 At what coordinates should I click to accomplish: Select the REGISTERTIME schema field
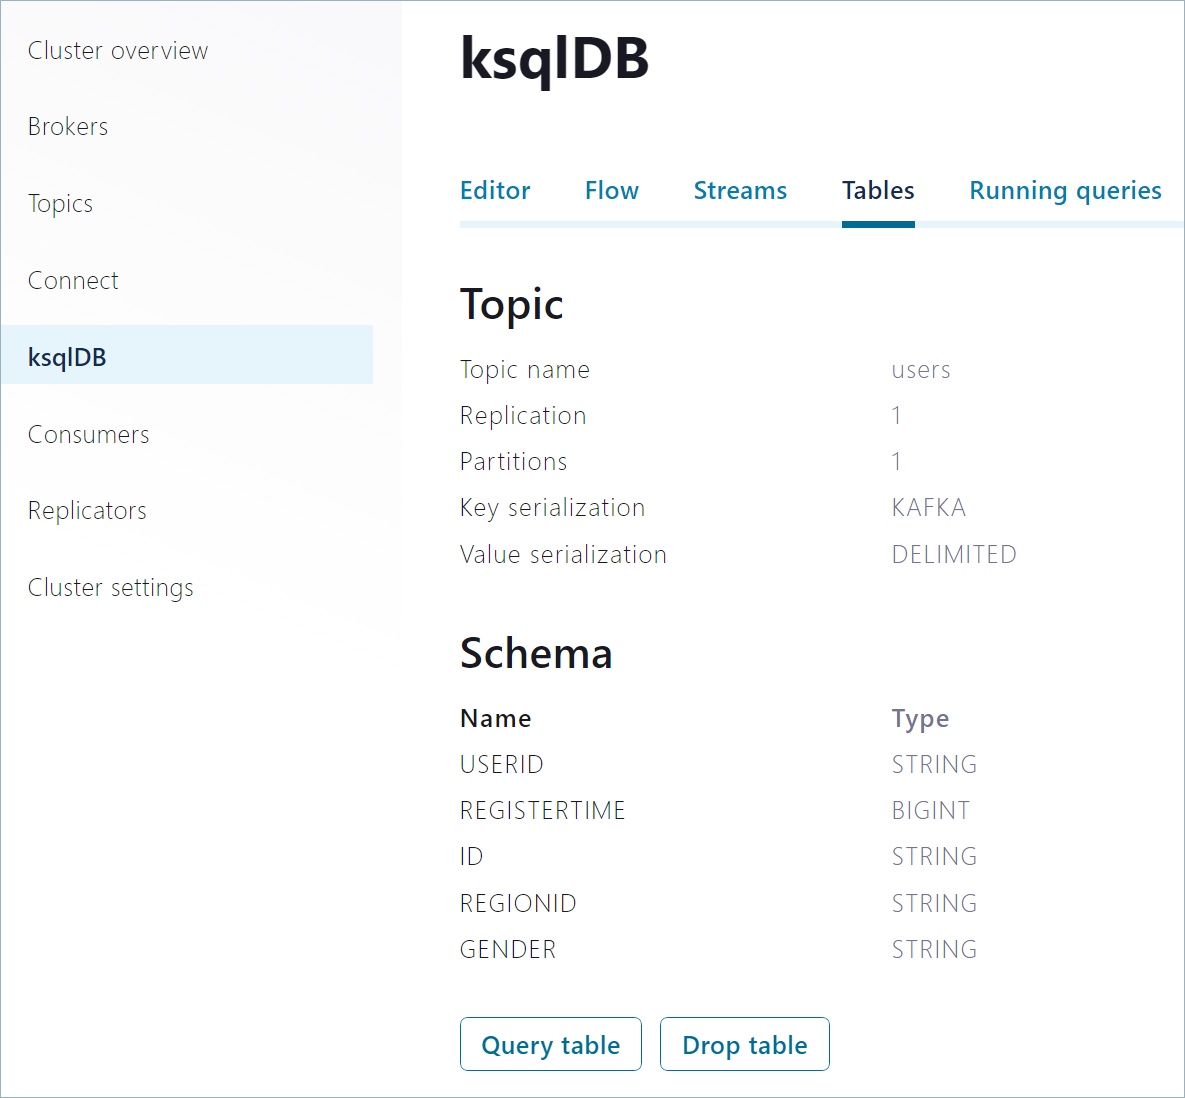pos(542,811)
